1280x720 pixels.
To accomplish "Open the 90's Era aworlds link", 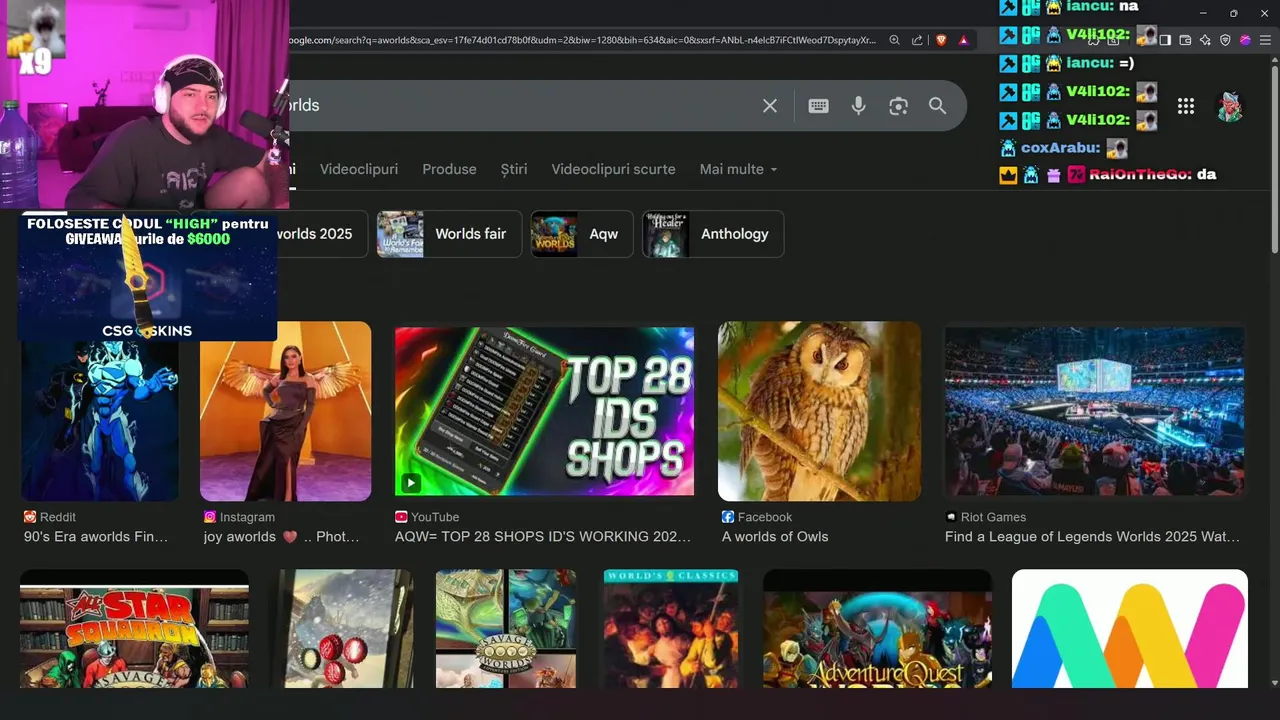I will [96, 537].
